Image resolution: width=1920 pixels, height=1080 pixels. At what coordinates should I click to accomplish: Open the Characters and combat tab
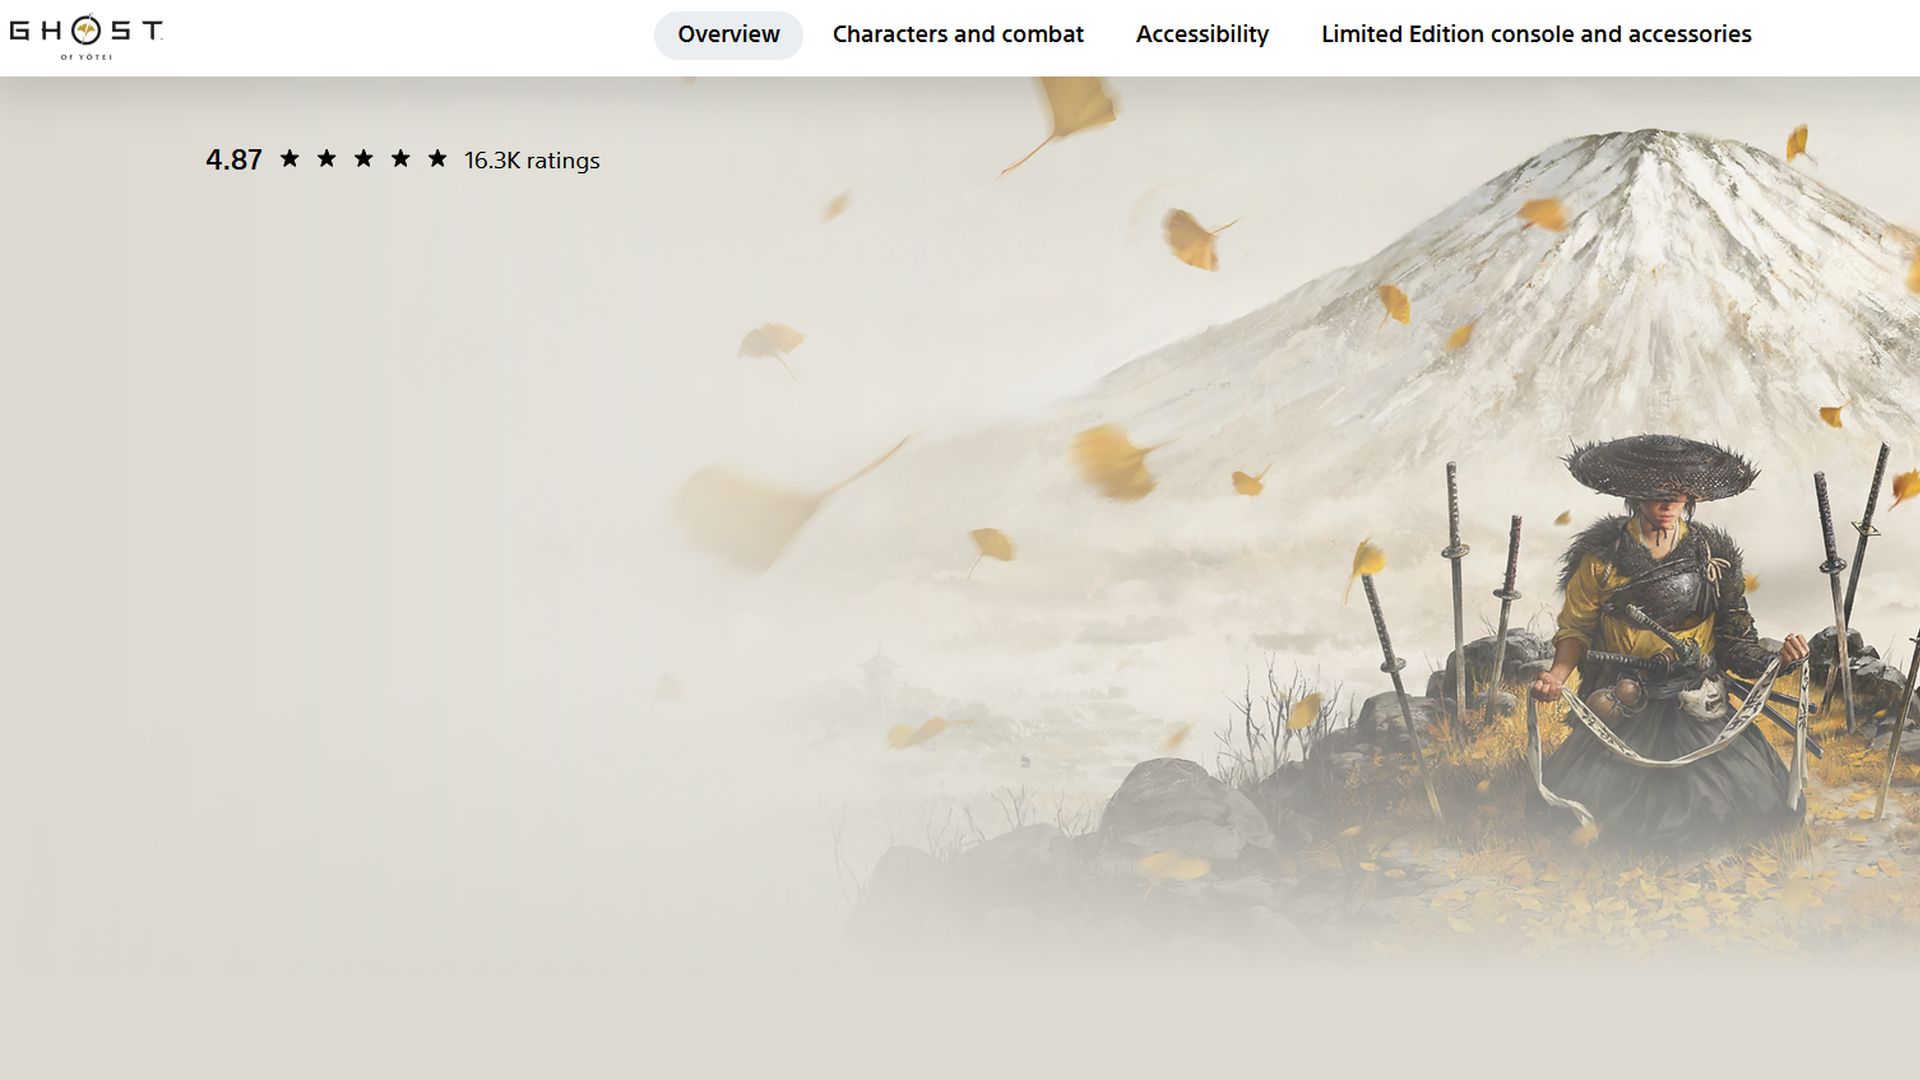tap(958, 35)
